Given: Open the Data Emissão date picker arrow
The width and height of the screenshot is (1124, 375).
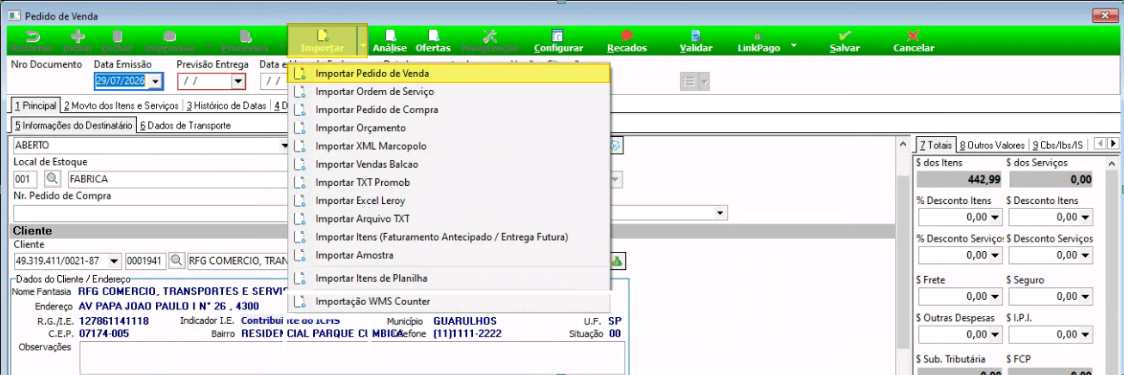Looking at the screenshot, I should click(156, 82).
